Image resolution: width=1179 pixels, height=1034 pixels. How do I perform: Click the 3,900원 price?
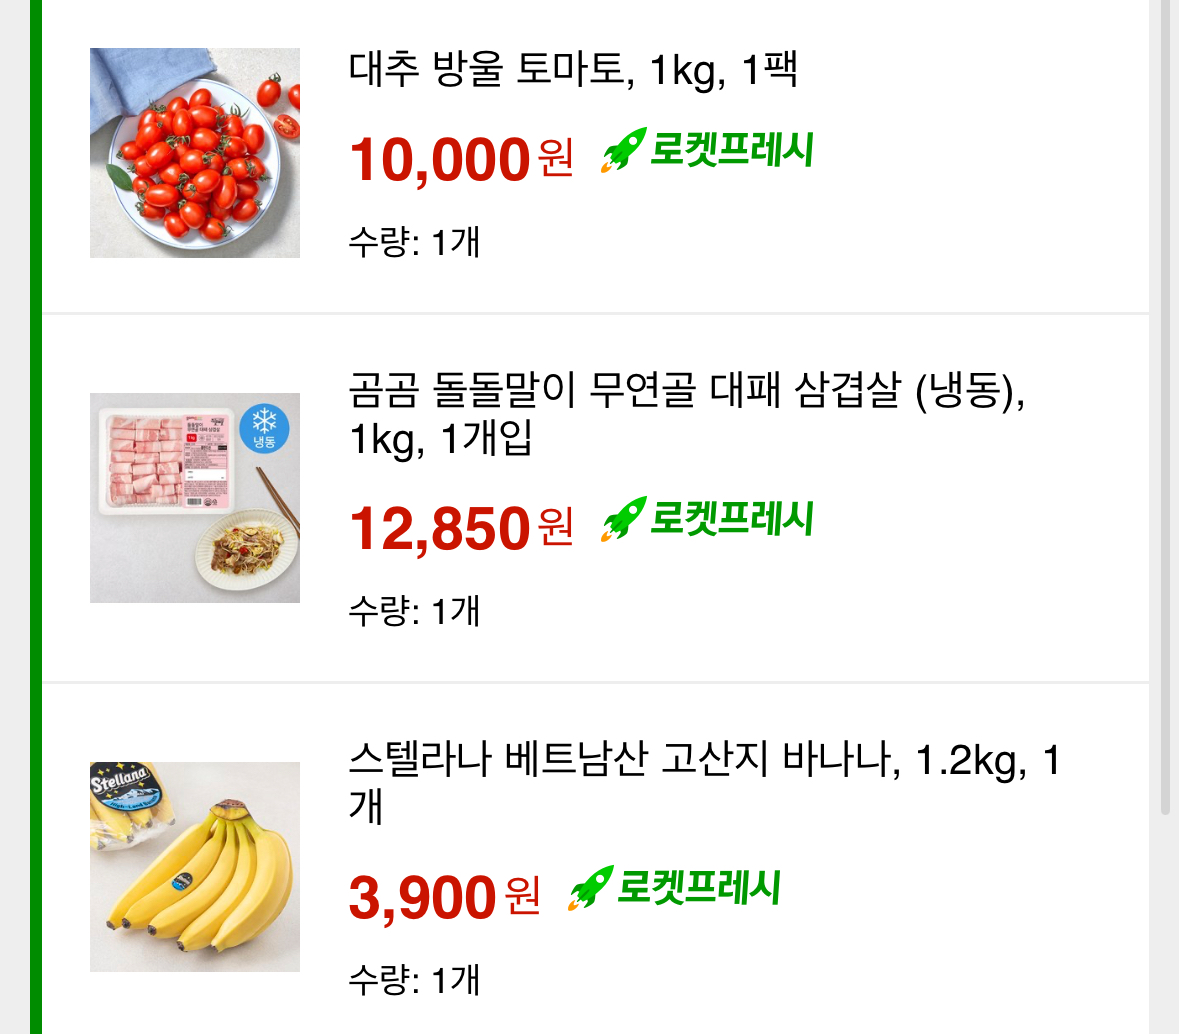(444, 897)
